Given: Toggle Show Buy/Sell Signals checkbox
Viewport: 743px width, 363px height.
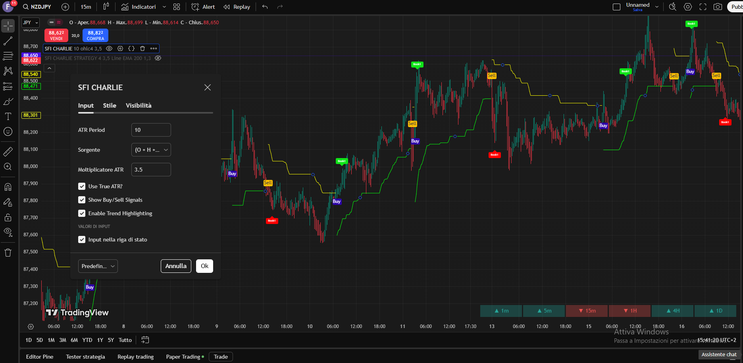Looking at the screenshot, I should pyautogui.click(x=82, y=200).
